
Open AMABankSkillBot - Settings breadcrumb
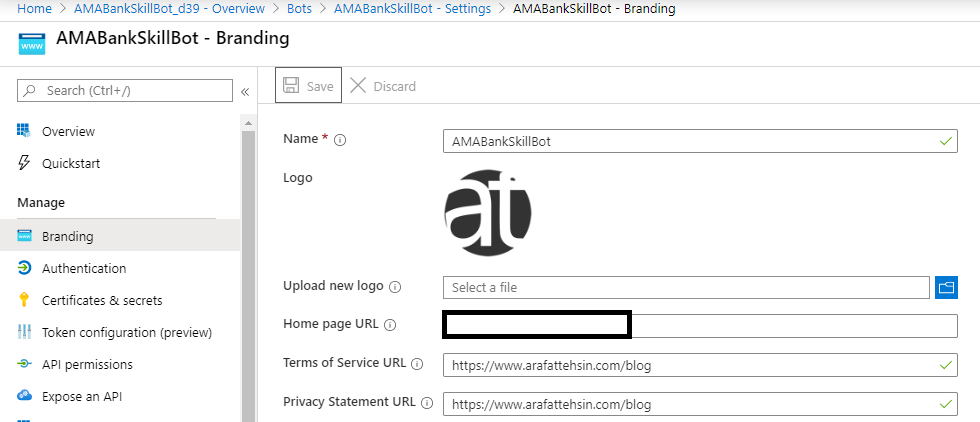[412, 9]
